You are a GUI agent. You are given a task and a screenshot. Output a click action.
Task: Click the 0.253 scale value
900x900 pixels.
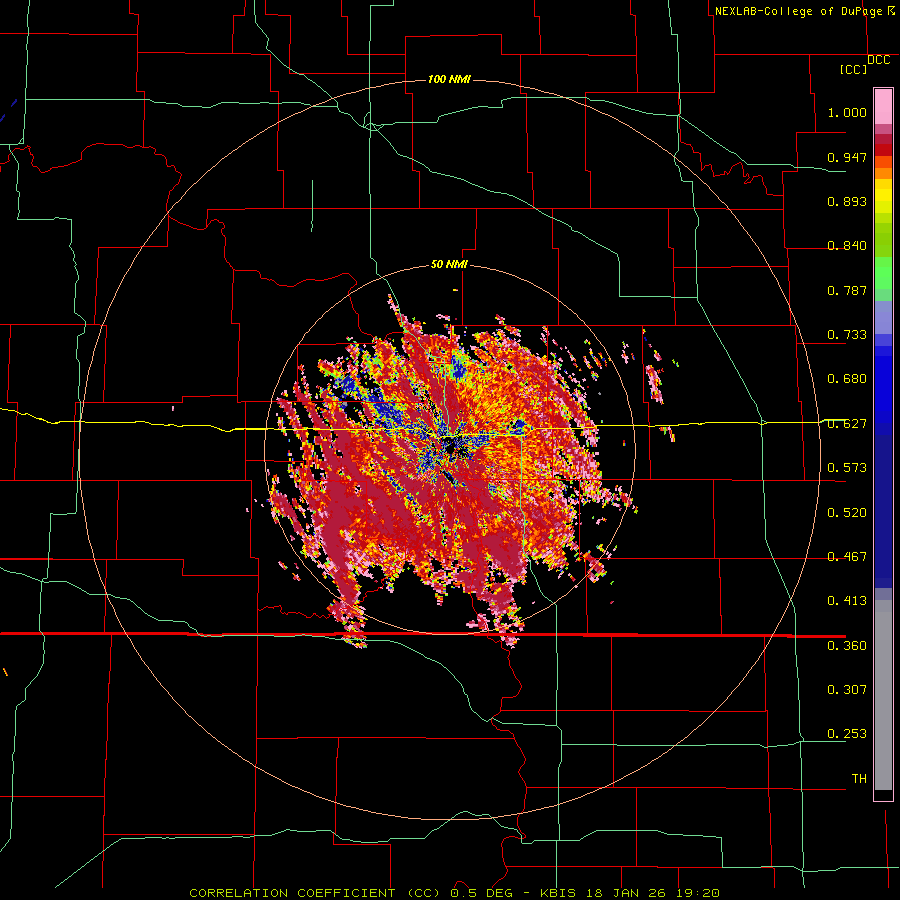point(847,734)
